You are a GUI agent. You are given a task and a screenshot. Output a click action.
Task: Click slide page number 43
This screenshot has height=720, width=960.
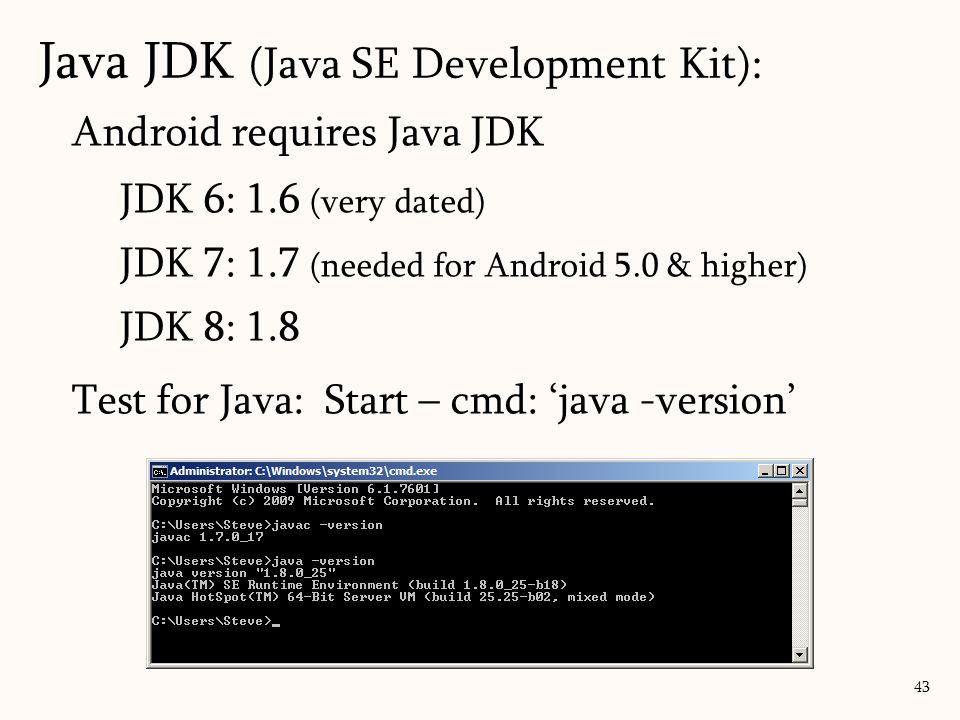coord(921,687)
